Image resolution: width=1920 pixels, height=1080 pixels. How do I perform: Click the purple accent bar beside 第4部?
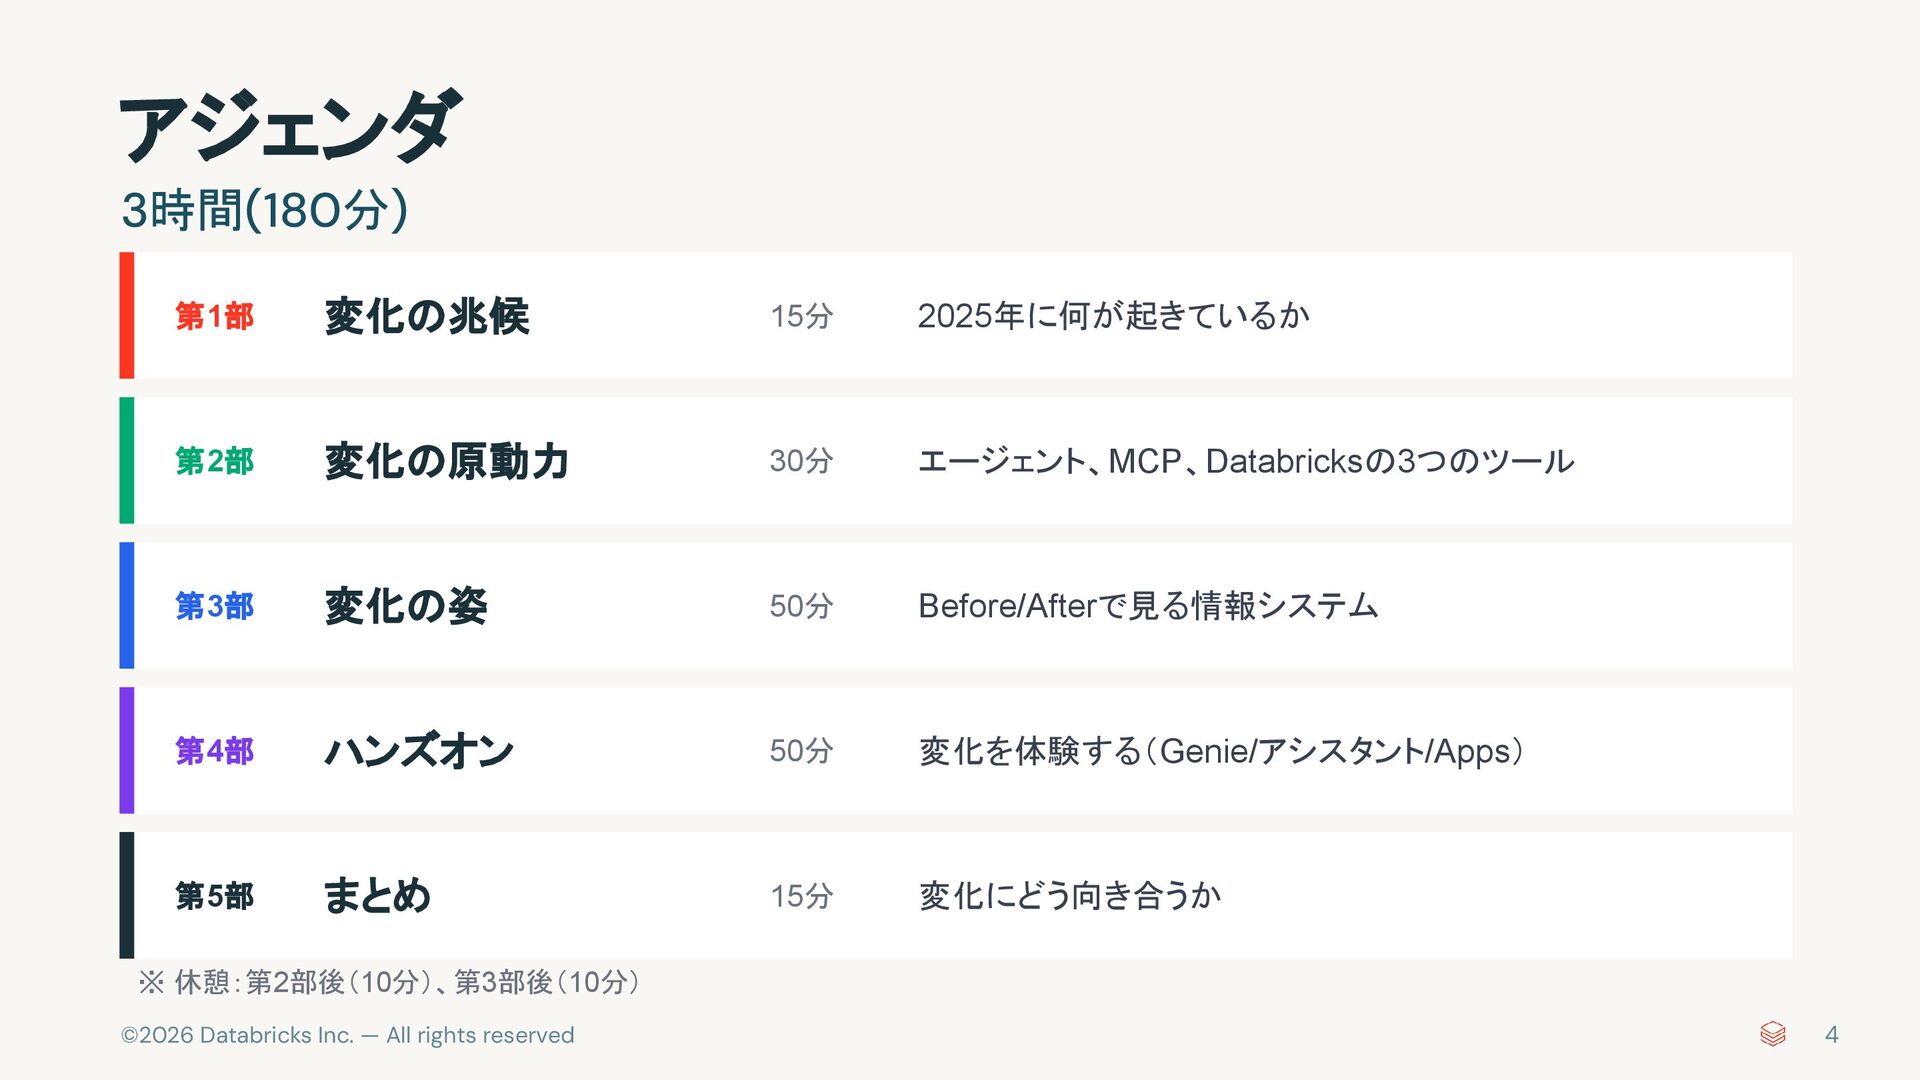(x=127, y=750)
